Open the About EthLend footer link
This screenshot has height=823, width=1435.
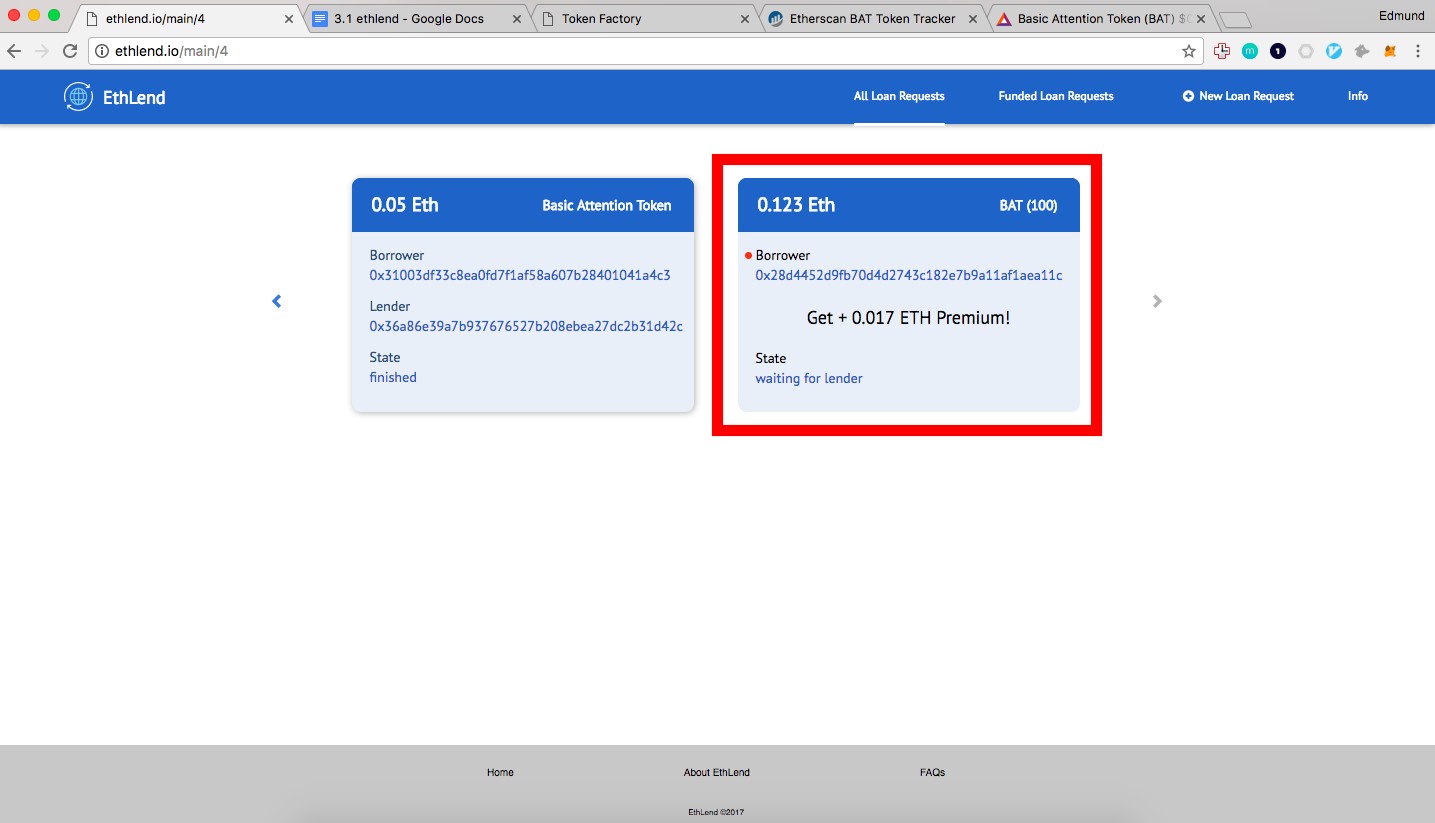pyautogui.click(x=717, y=772)
